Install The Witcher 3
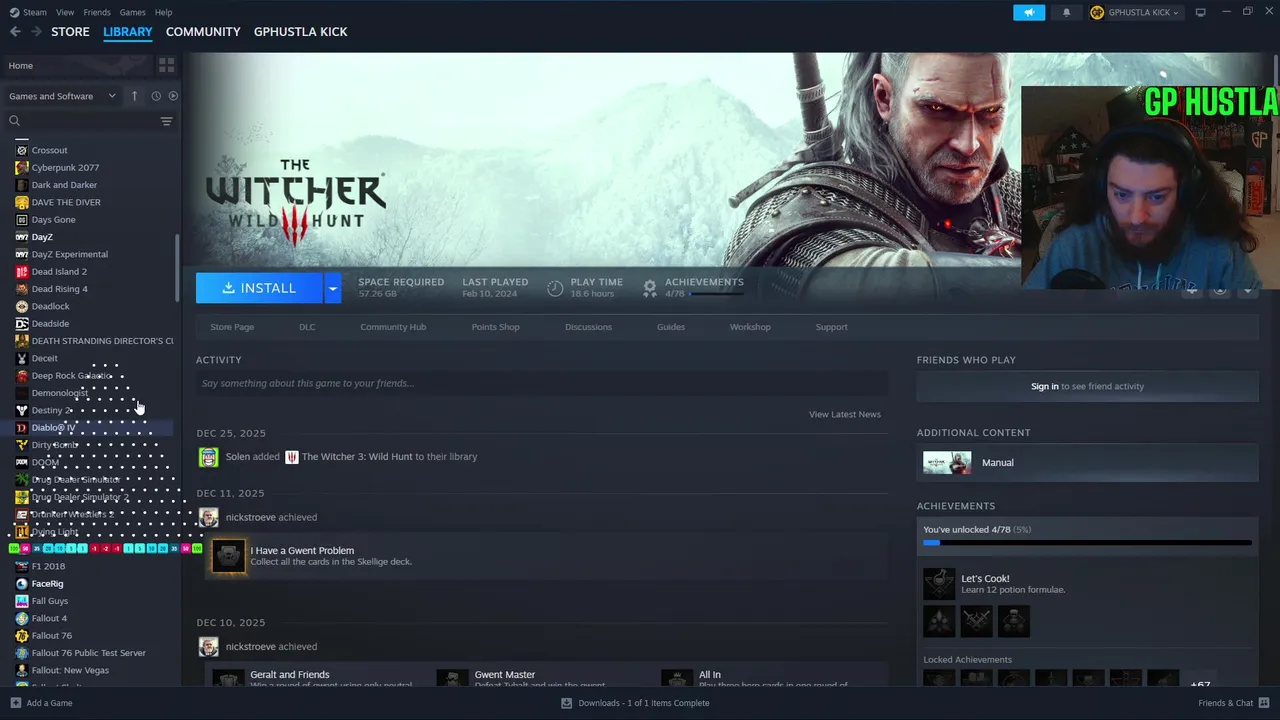 tap(259, 288)
